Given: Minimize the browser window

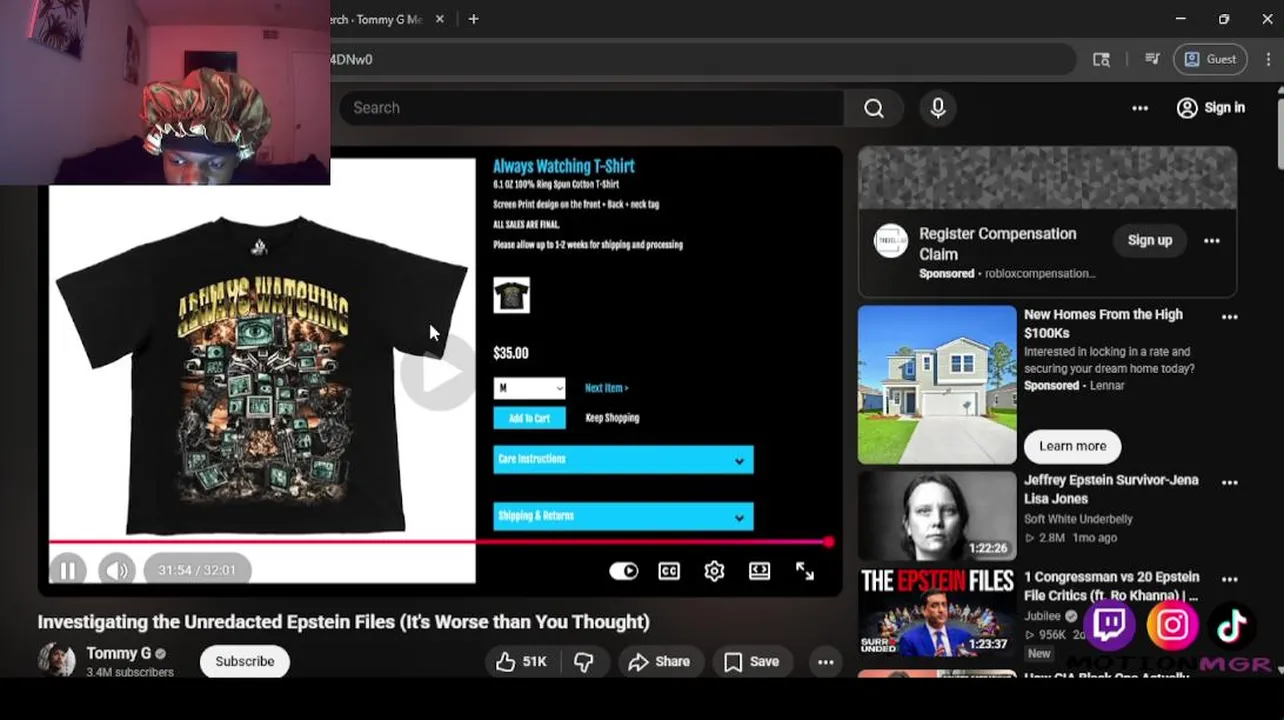Looking at the screenshot, I should (1180, 19).
